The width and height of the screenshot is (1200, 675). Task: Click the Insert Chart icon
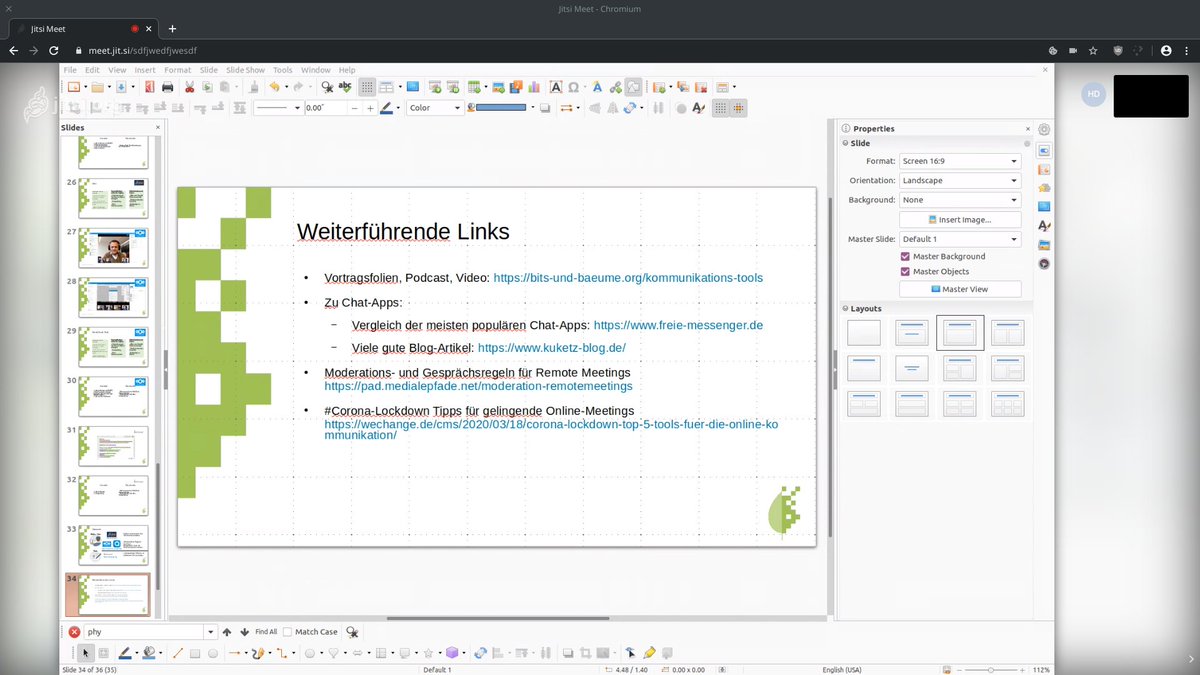click(534, 87)
